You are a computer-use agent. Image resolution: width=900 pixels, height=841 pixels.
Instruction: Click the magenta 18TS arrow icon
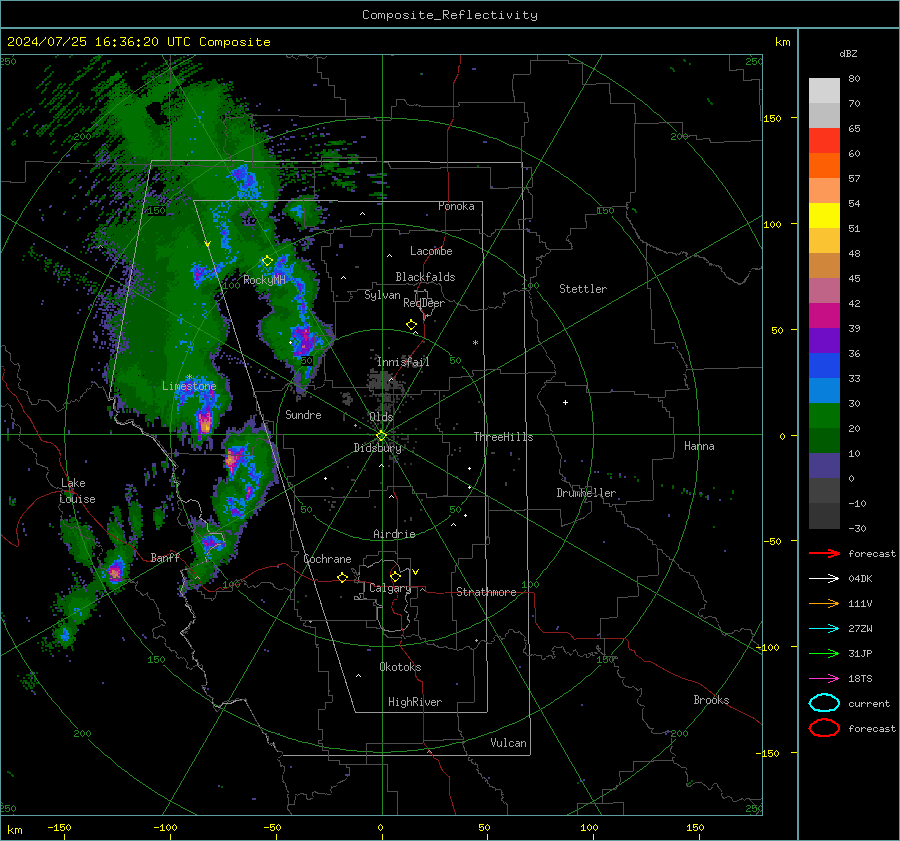824,679
